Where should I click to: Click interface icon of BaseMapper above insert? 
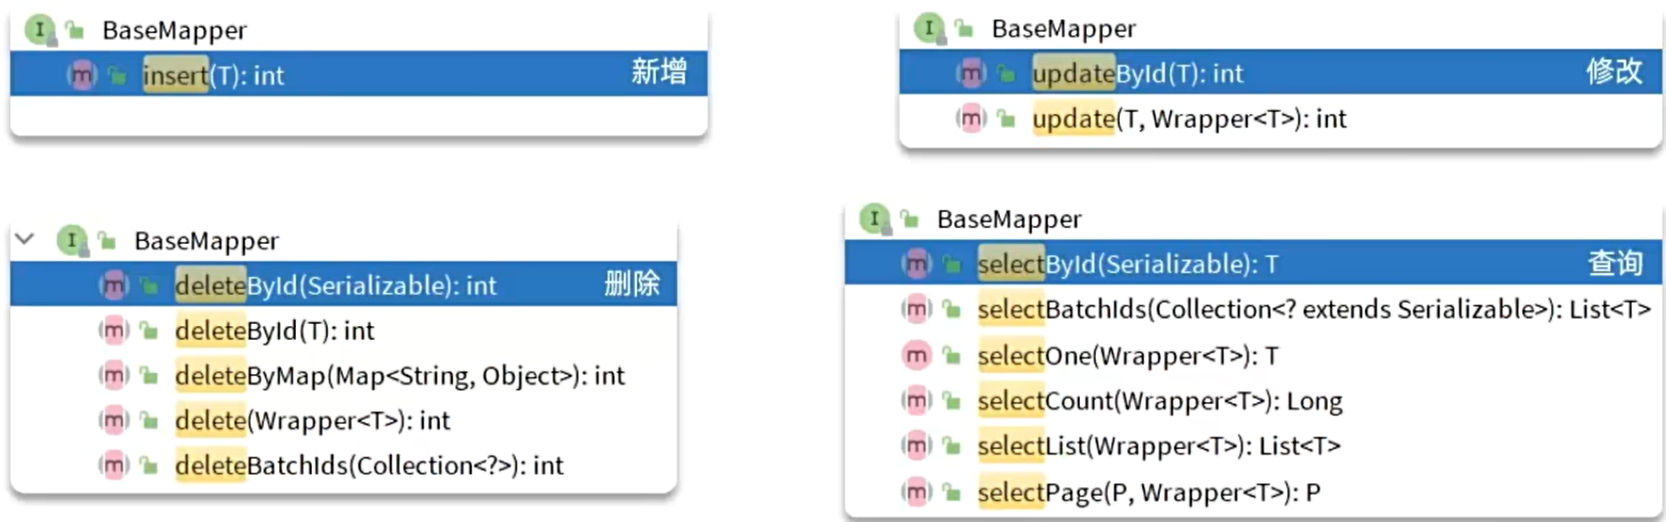[x=40, y=29]
